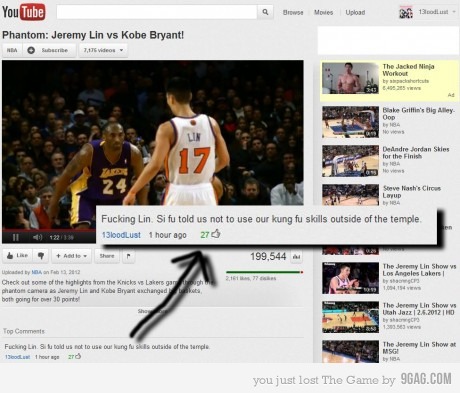Click The Jeremy Lin Show at MSG! title
The height and width of the screenshot is (393, 460).
point(419,348)
